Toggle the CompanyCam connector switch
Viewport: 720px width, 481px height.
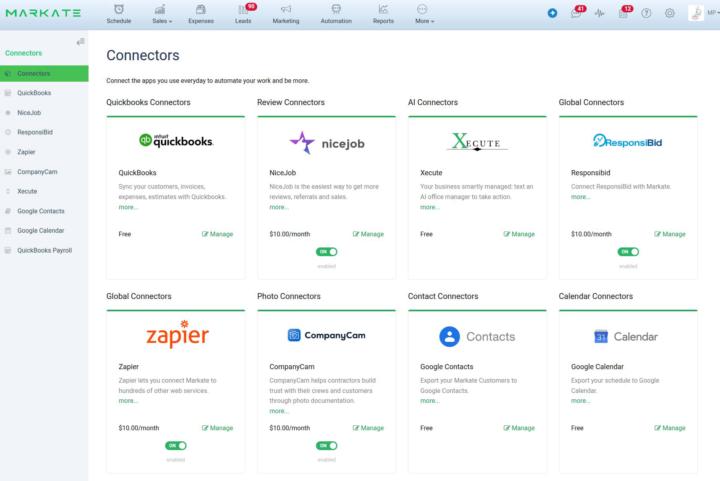[326, 446]
